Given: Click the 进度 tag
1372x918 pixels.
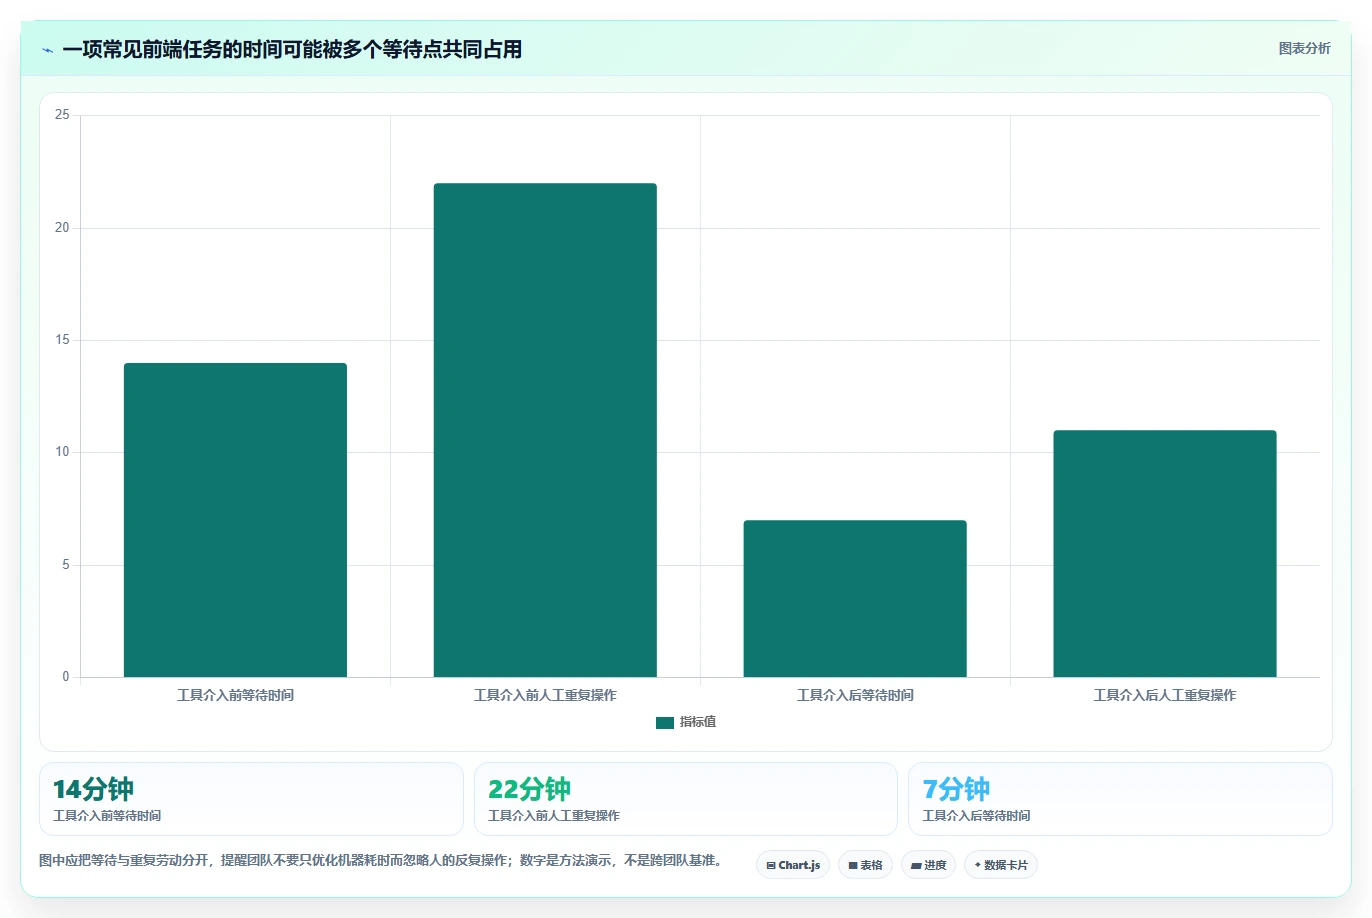Looking at the screenshot, I should [929, 865].
